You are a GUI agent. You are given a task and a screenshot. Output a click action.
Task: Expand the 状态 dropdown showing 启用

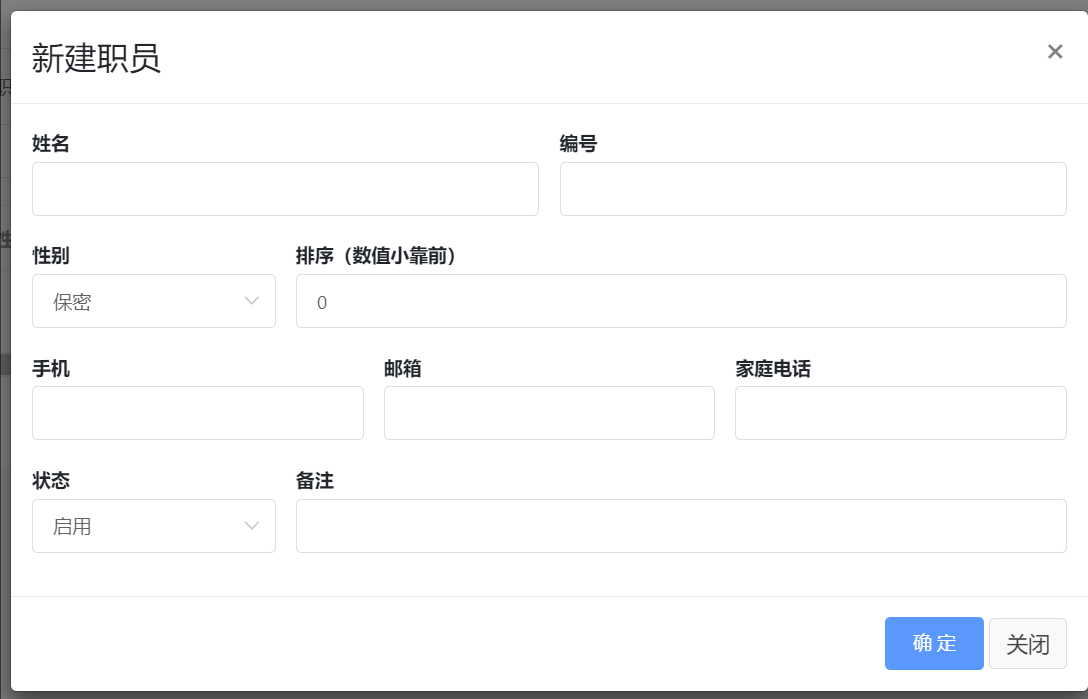(x=154, y=526)
